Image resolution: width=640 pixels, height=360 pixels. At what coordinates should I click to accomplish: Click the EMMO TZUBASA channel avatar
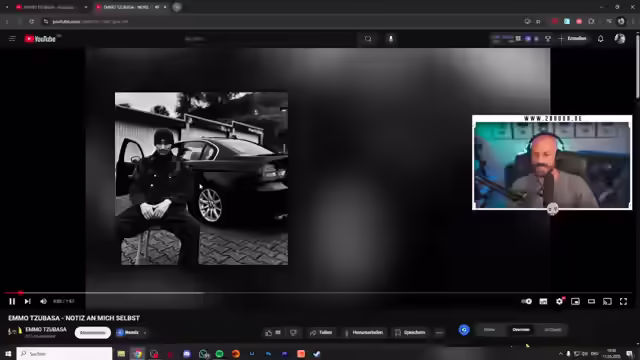[15, 331]
